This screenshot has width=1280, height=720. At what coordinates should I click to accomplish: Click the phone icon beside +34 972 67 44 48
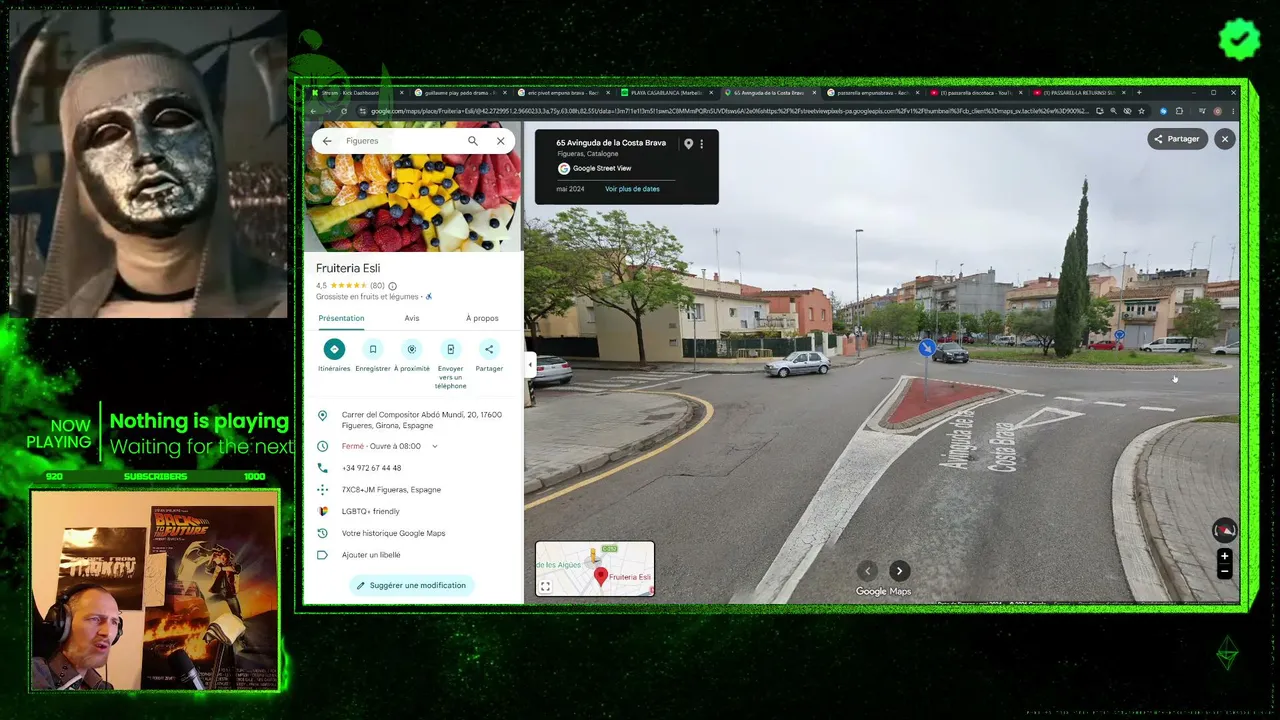322,468
